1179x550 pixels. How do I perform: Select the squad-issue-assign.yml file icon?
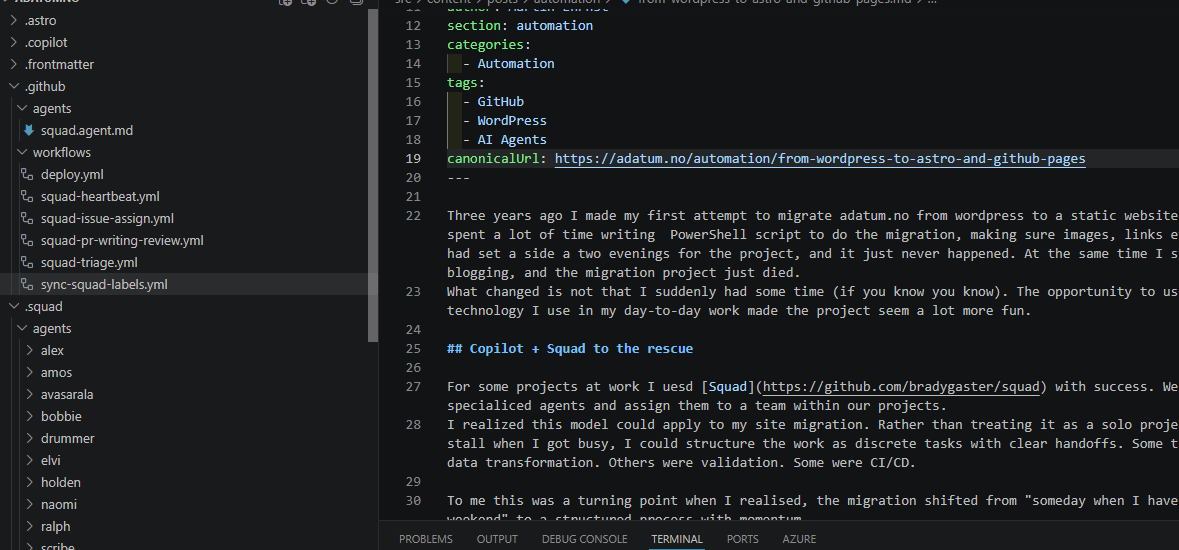(x=28, y=218)
